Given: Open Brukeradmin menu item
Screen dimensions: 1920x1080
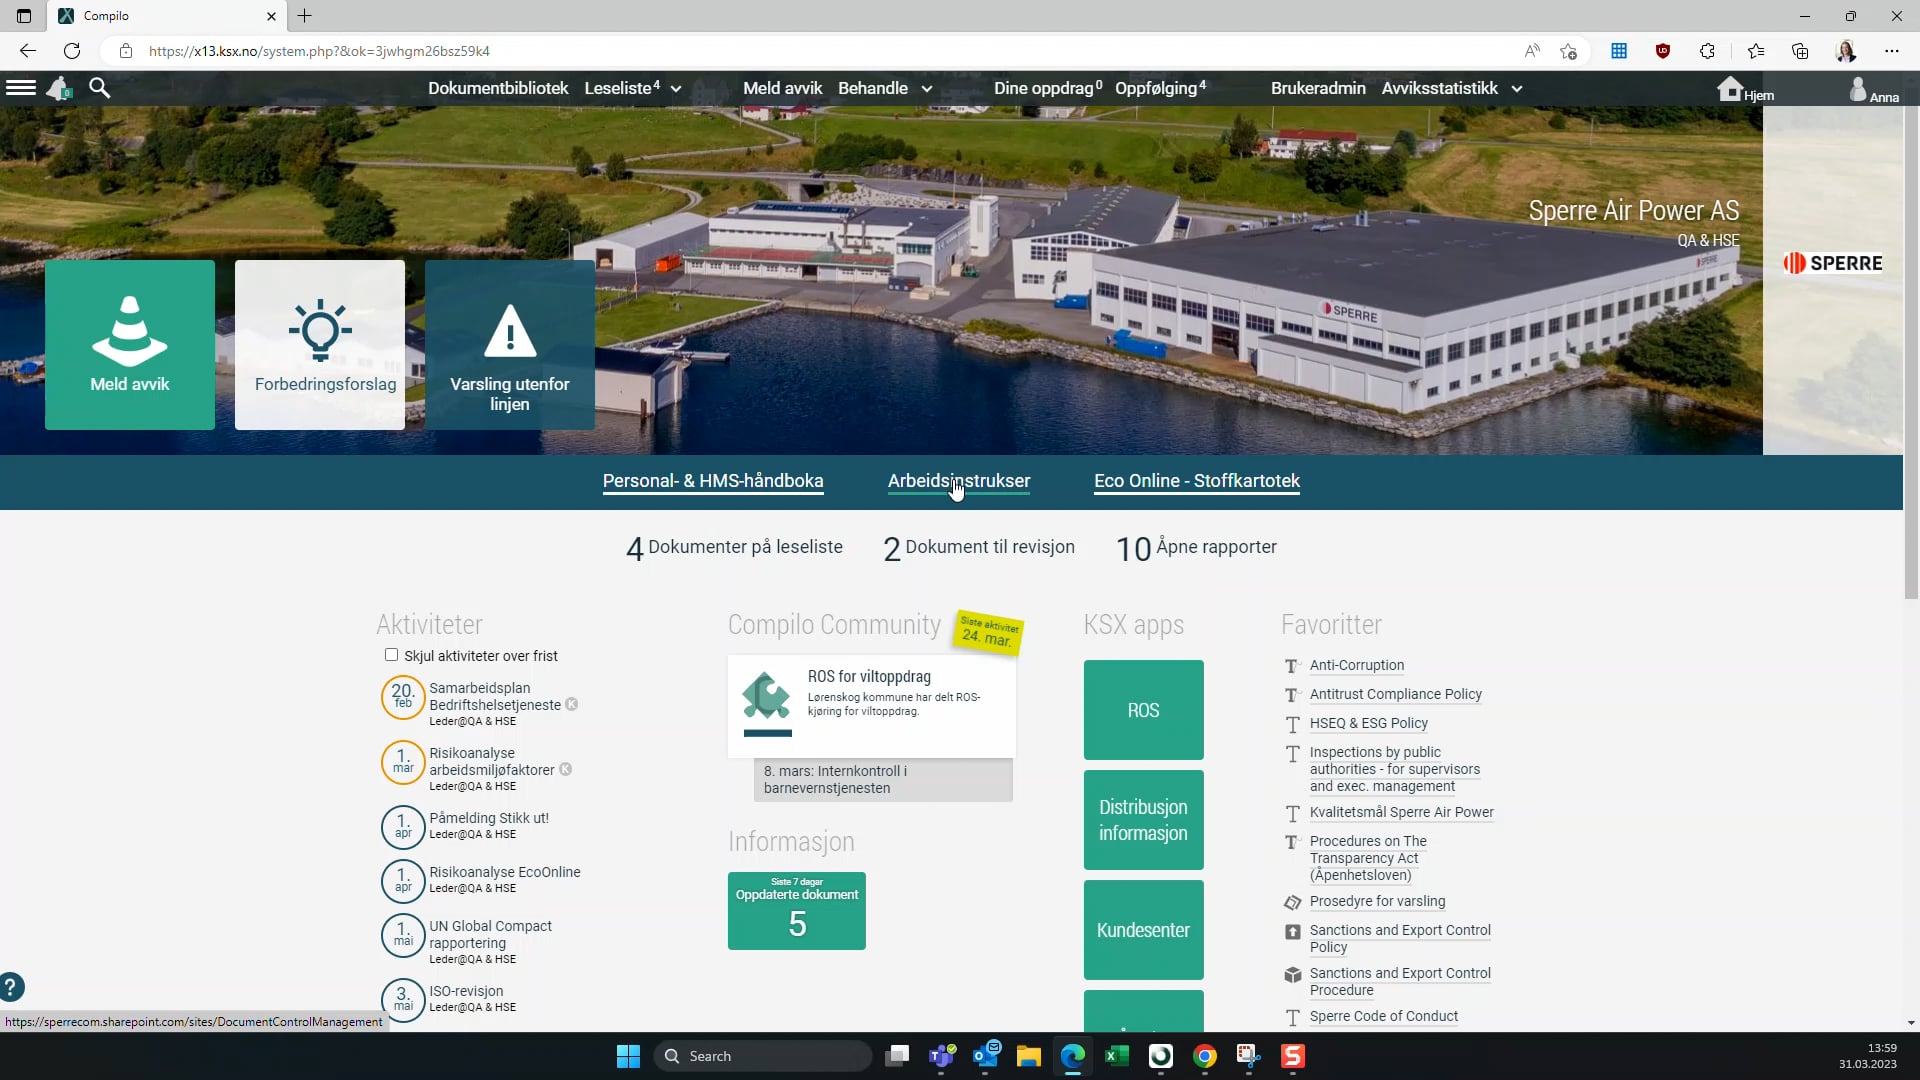Looking at the screenshot, I should coord(1317,88).
